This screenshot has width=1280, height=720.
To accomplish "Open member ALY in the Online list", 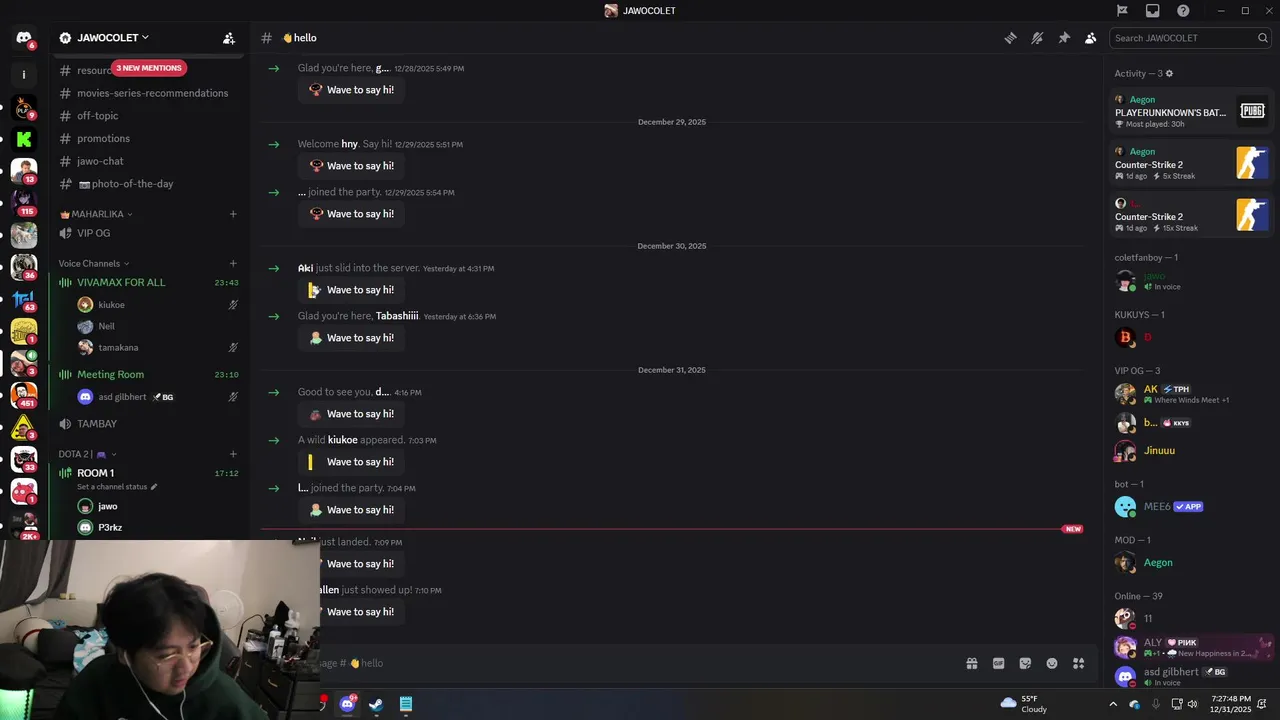I will pos(1192,647).
